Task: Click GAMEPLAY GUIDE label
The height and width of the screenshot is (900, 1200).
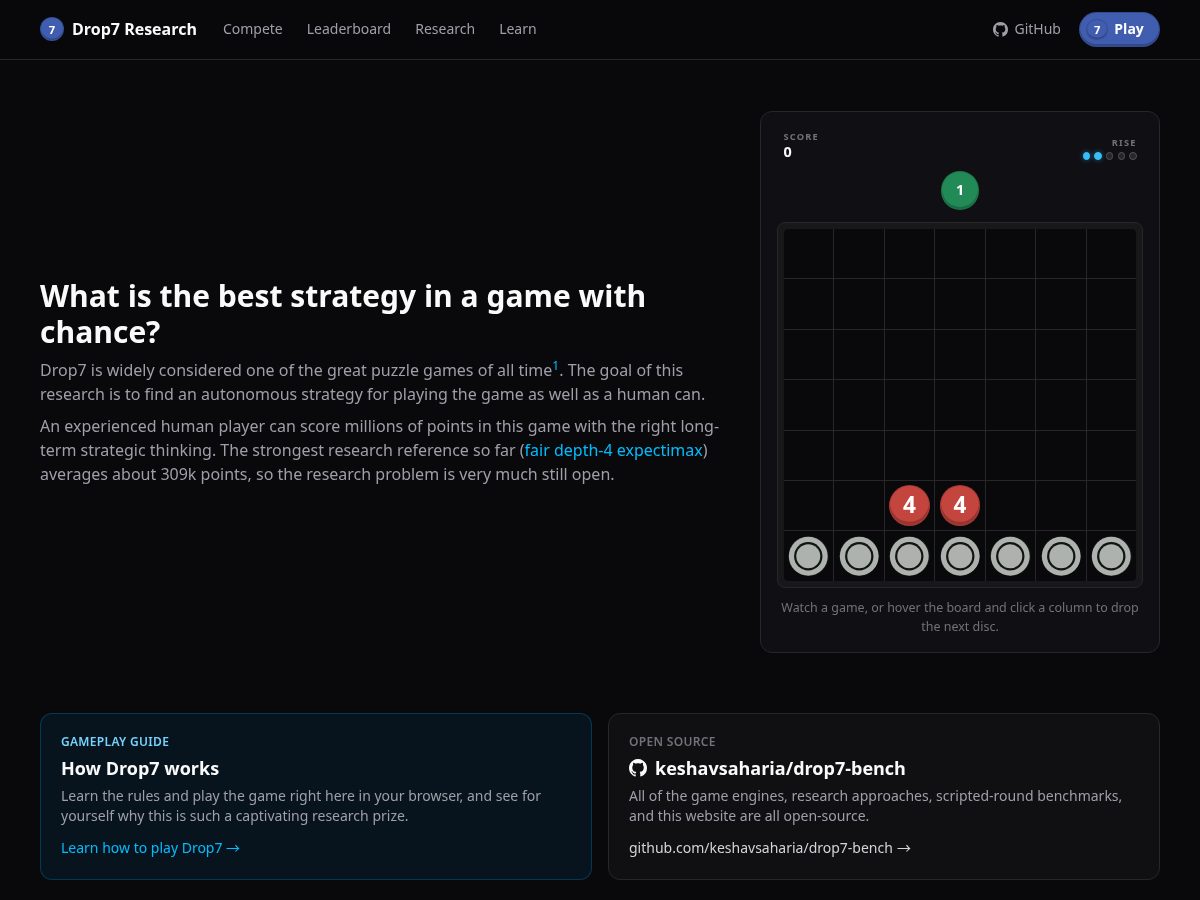Action: point(115,741)
